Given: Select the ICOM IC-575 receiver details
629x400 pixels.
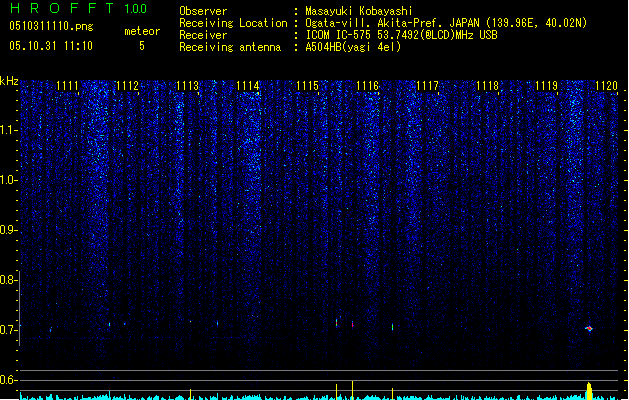Looking at the screenshot, I should (x=402, y=35).
